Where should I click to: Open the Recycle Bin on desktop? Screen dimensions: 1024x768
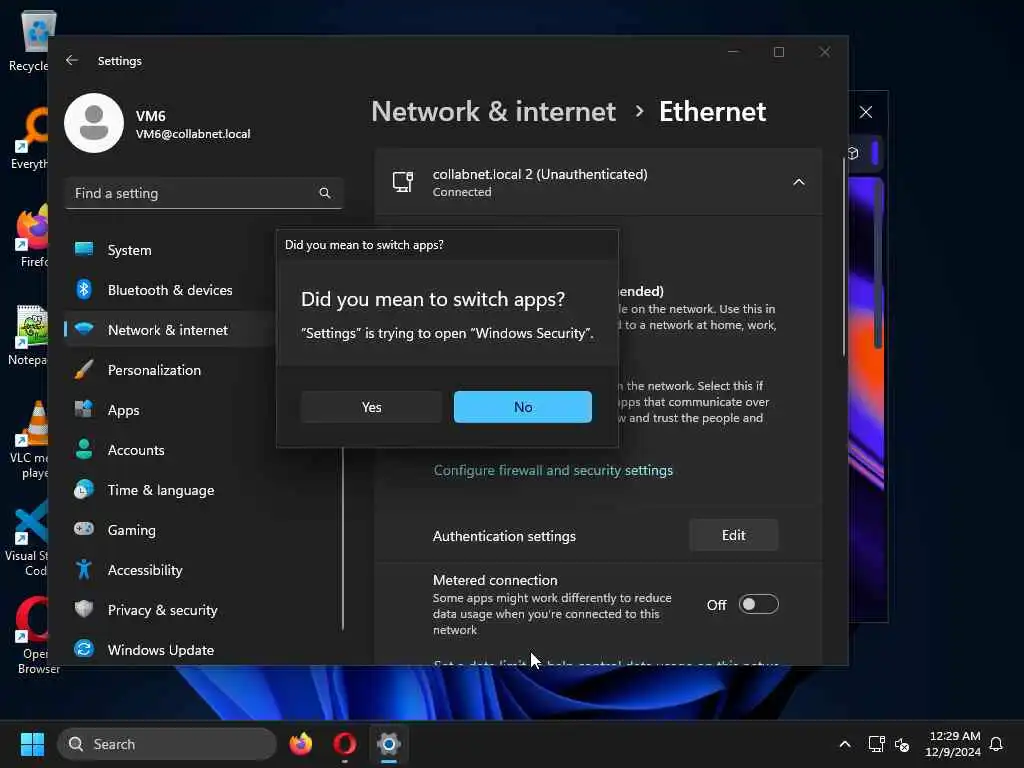[x=29, y=40]
